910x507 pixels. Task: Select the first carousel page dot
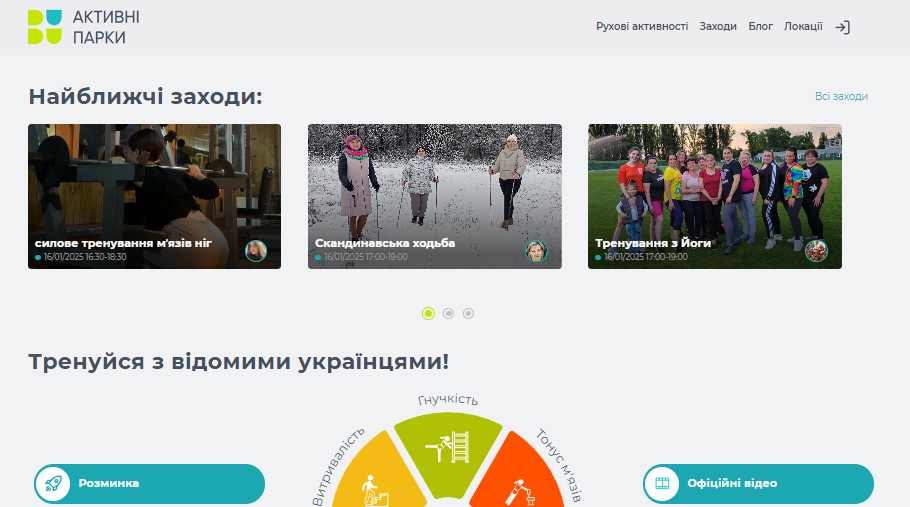tap(428, 313)
